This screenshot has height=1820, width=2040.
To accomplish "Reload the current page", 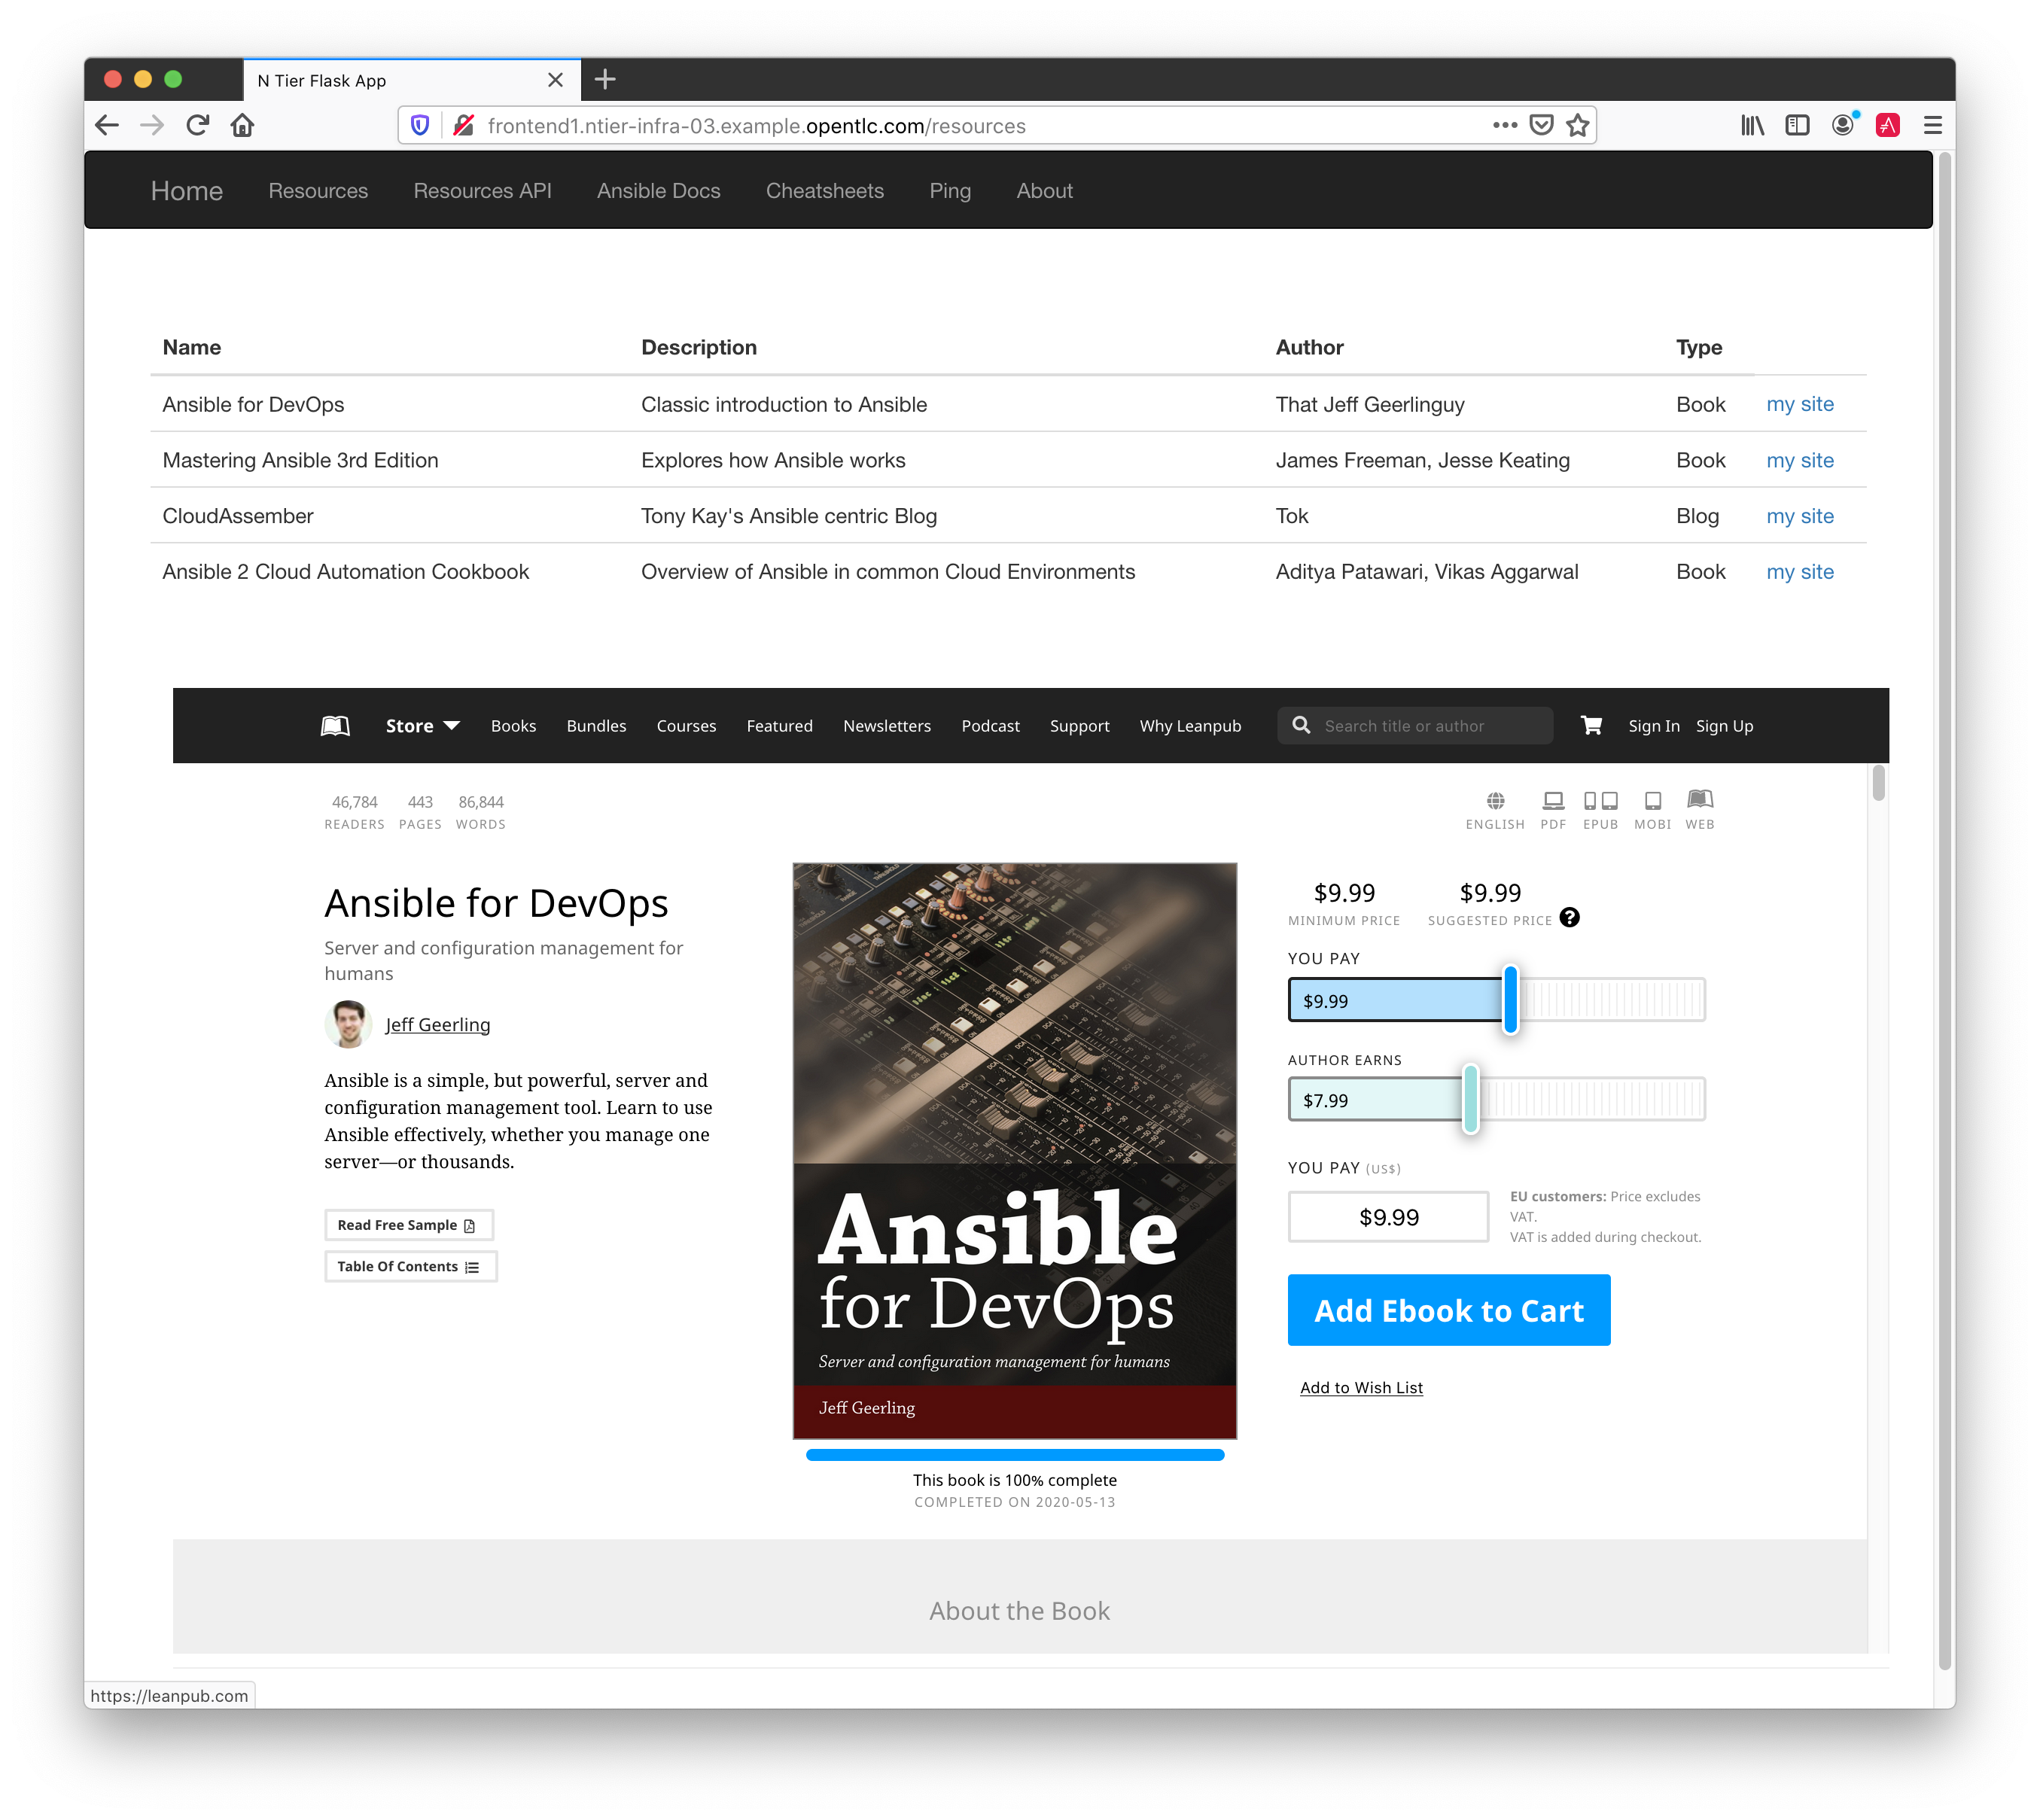I will (x=198, y=125).
